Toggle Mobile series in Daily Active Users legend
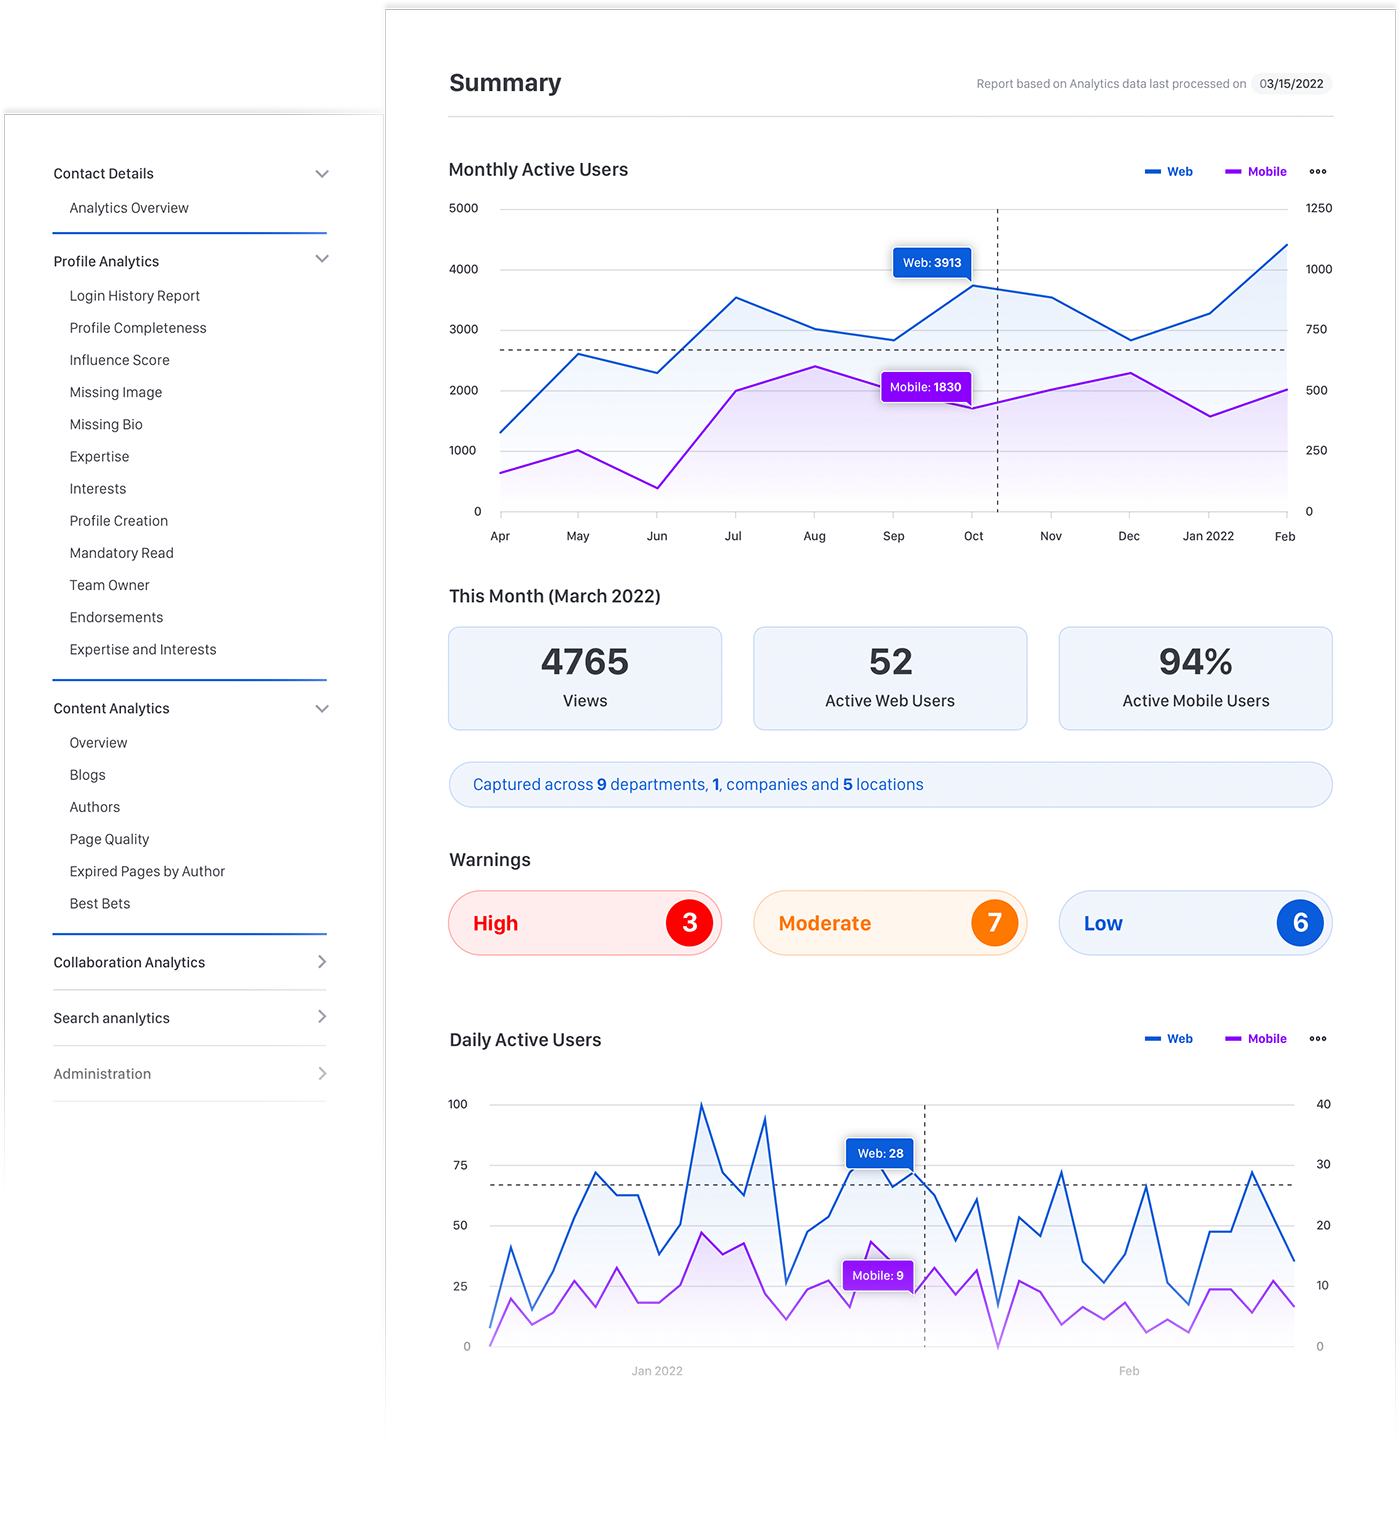 click(x=1256, y=1039)
